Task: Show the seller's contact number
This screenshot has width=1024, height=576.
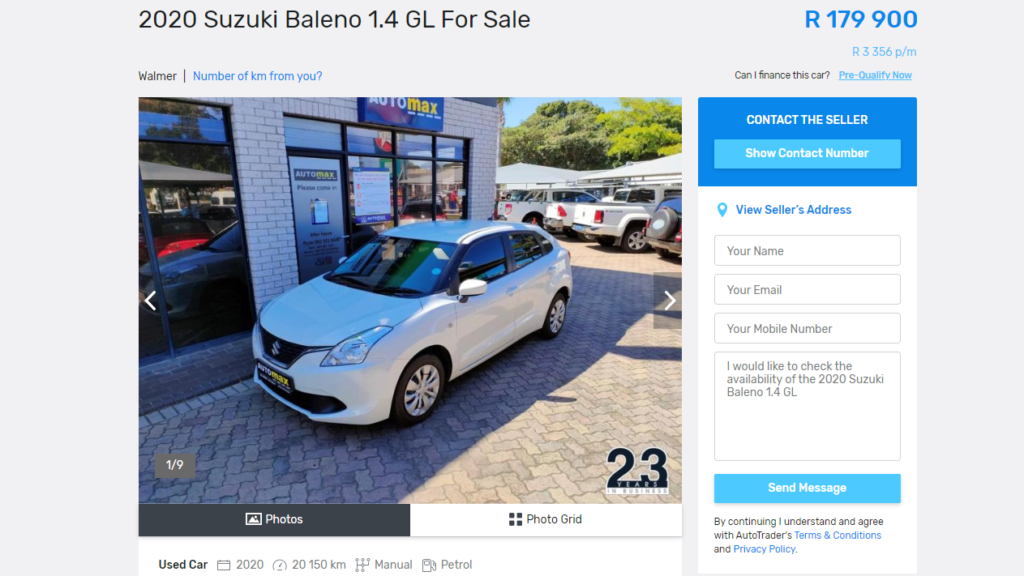Action: tap(807, 153)
